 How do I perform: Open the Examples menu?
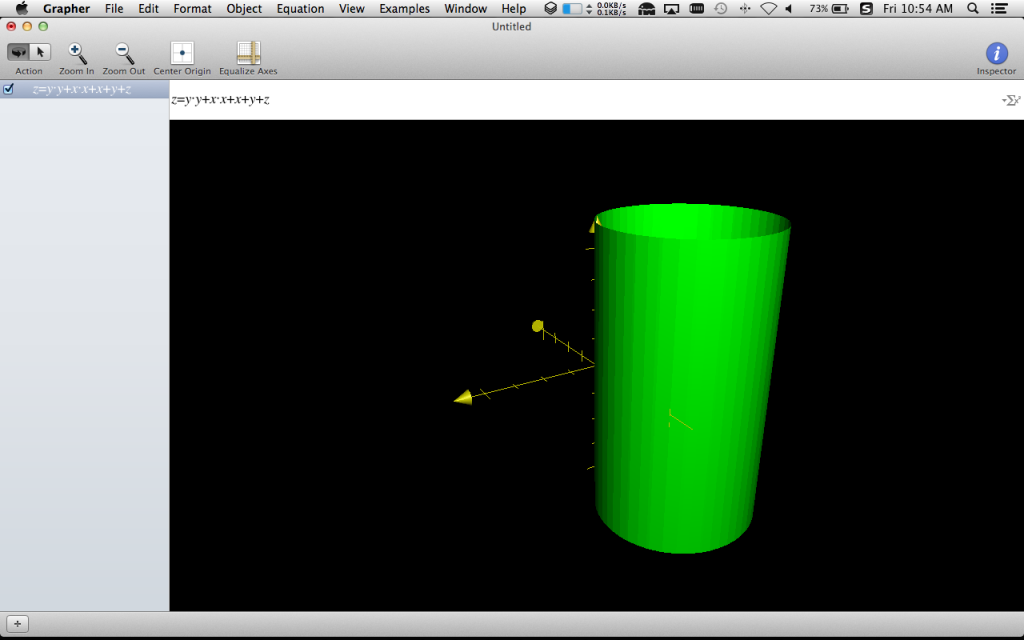pos(404,9)
